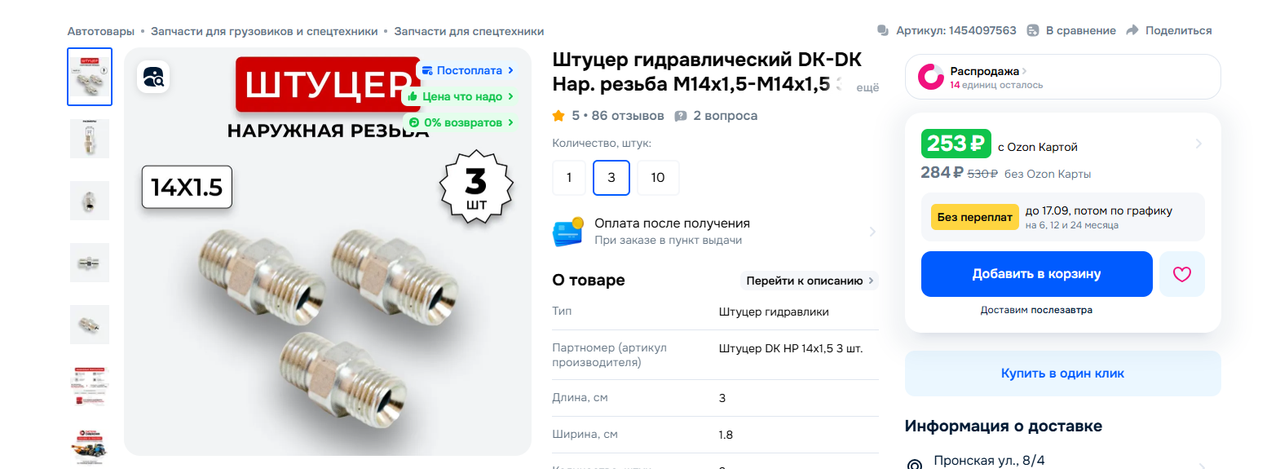This screenshot has width=1280, height=469.
Task: Select quantity option 3
Action: [x=611, y=178]
